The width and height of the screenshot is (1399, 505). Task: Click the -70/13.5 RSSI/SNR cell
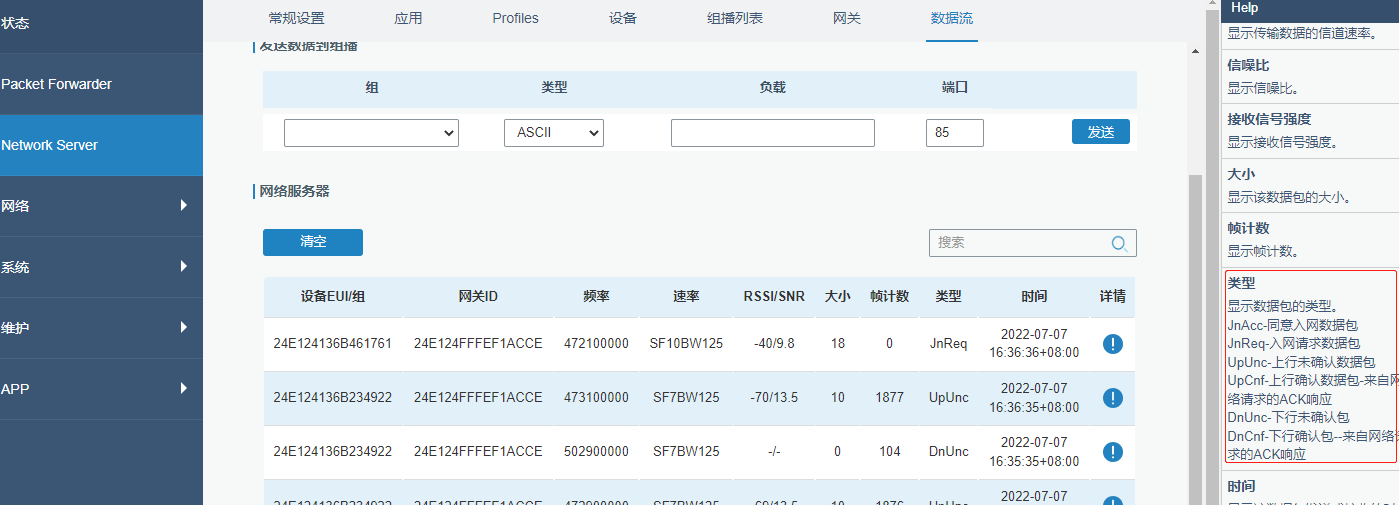coord(774,398)
